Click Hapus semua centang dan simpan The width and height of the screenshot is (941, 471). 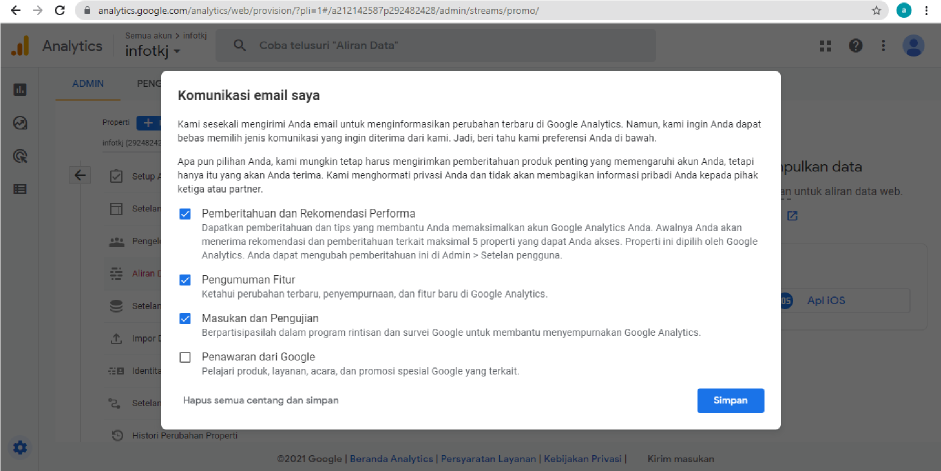pos(261,400)
